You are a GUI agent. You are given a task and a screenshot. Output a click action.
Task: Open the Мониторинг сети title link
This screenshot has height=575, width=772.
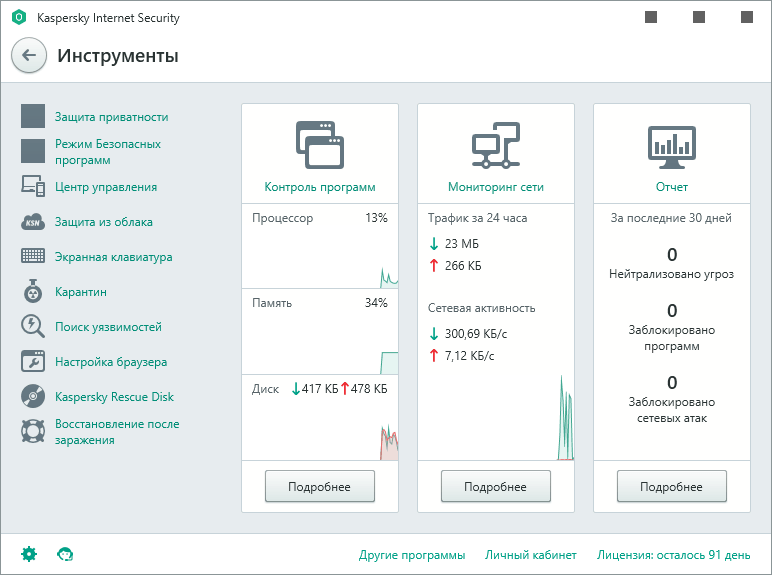click(x=496, y=187)
